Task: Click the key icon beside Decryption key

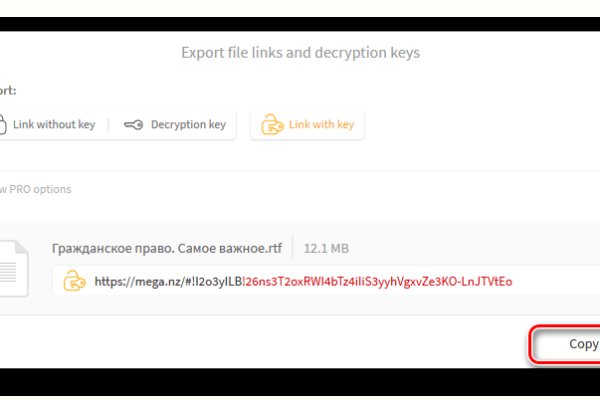Action: point(133,125)
